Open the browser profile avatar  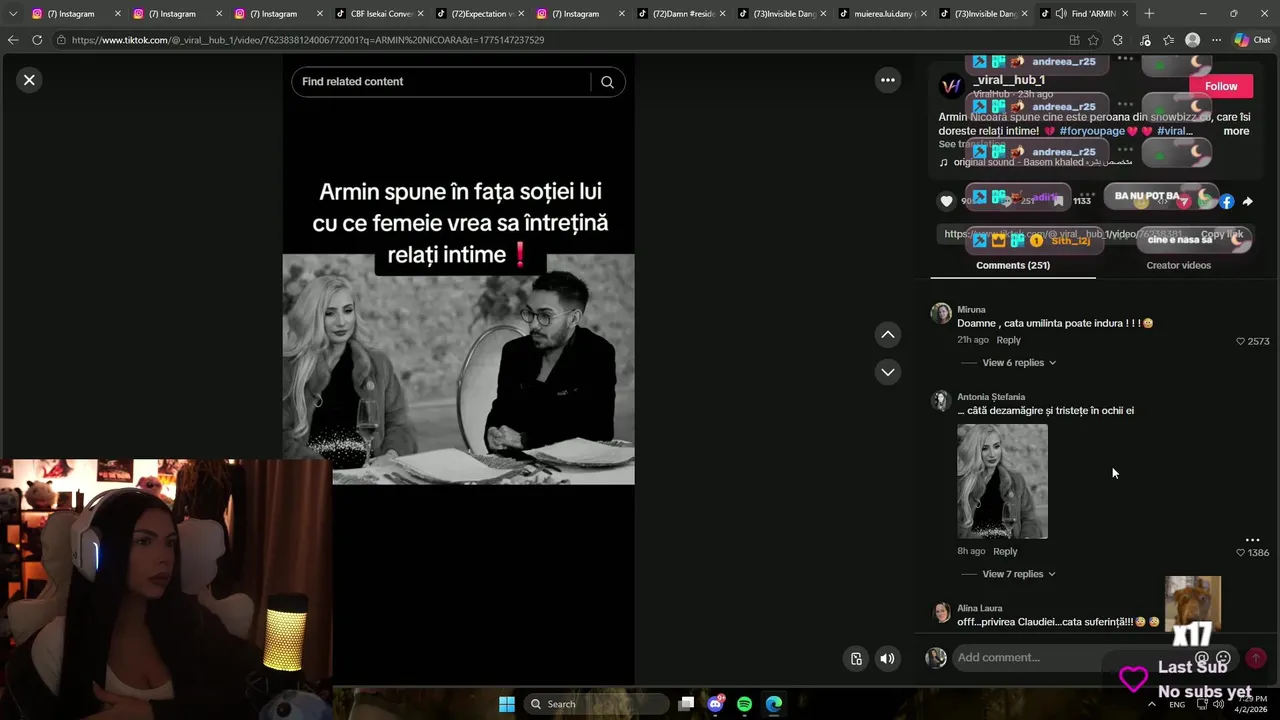click(1192, 40)
